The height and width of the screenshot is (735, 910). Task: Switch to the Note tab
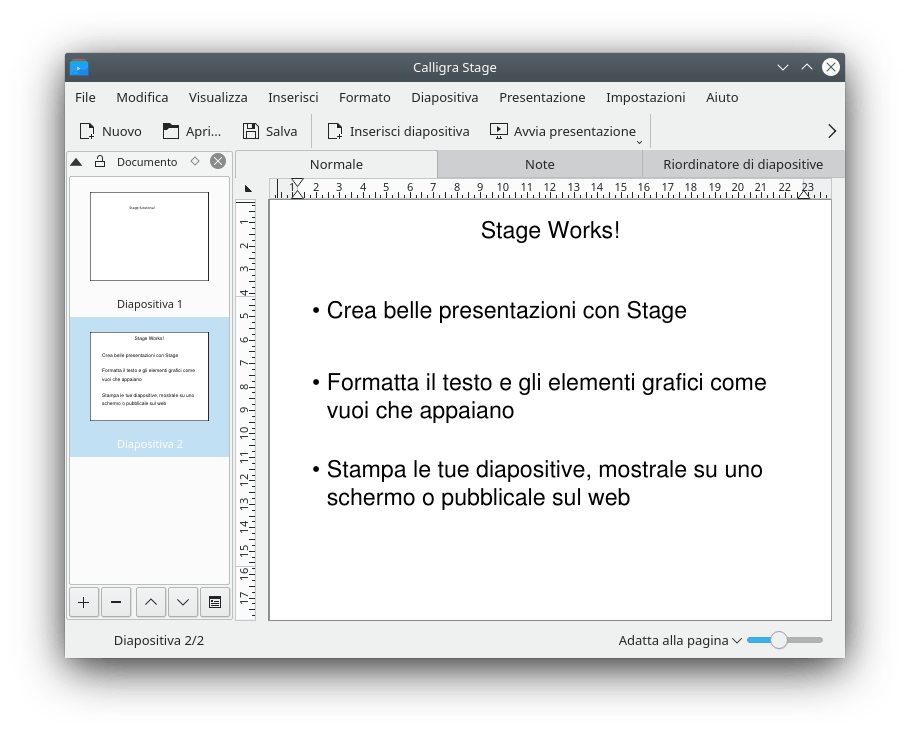coord(539,164)
